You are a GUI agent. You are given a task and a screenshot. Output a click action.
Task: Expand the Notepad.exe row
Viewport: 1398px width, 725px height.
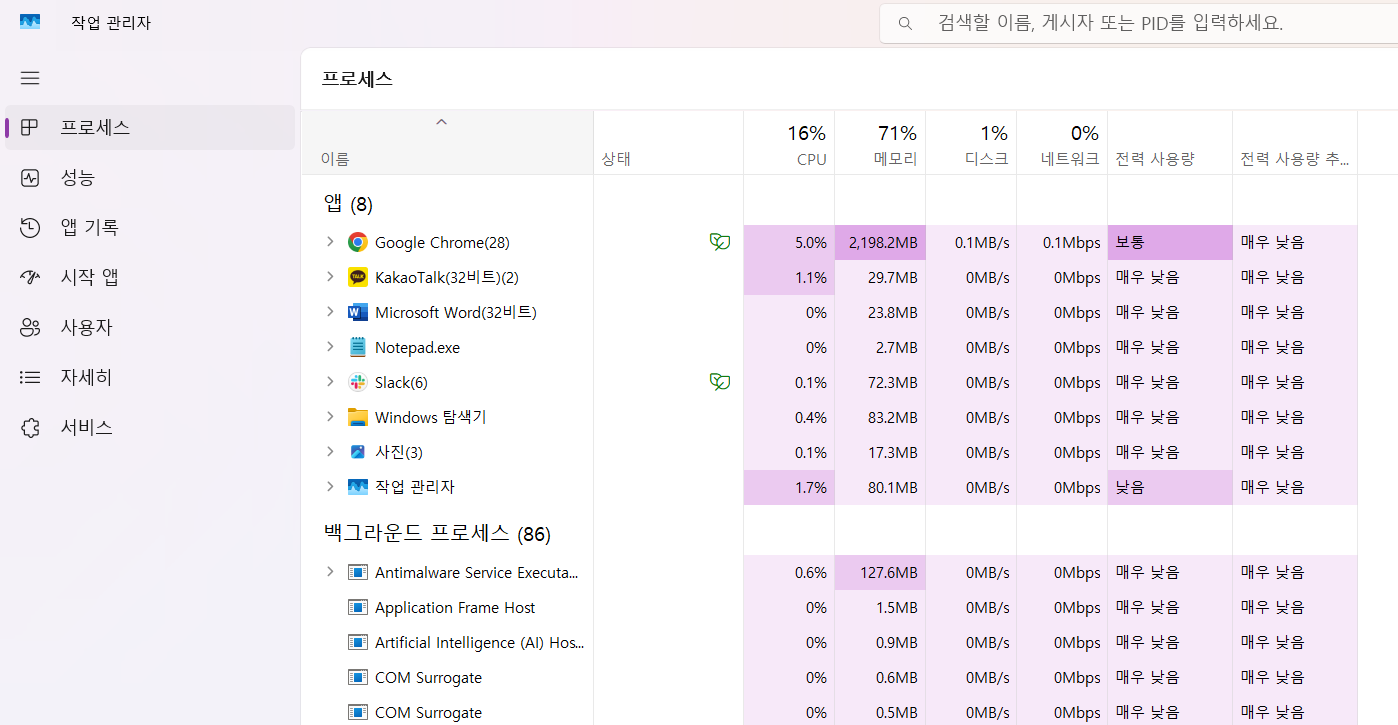pos(330,347)
